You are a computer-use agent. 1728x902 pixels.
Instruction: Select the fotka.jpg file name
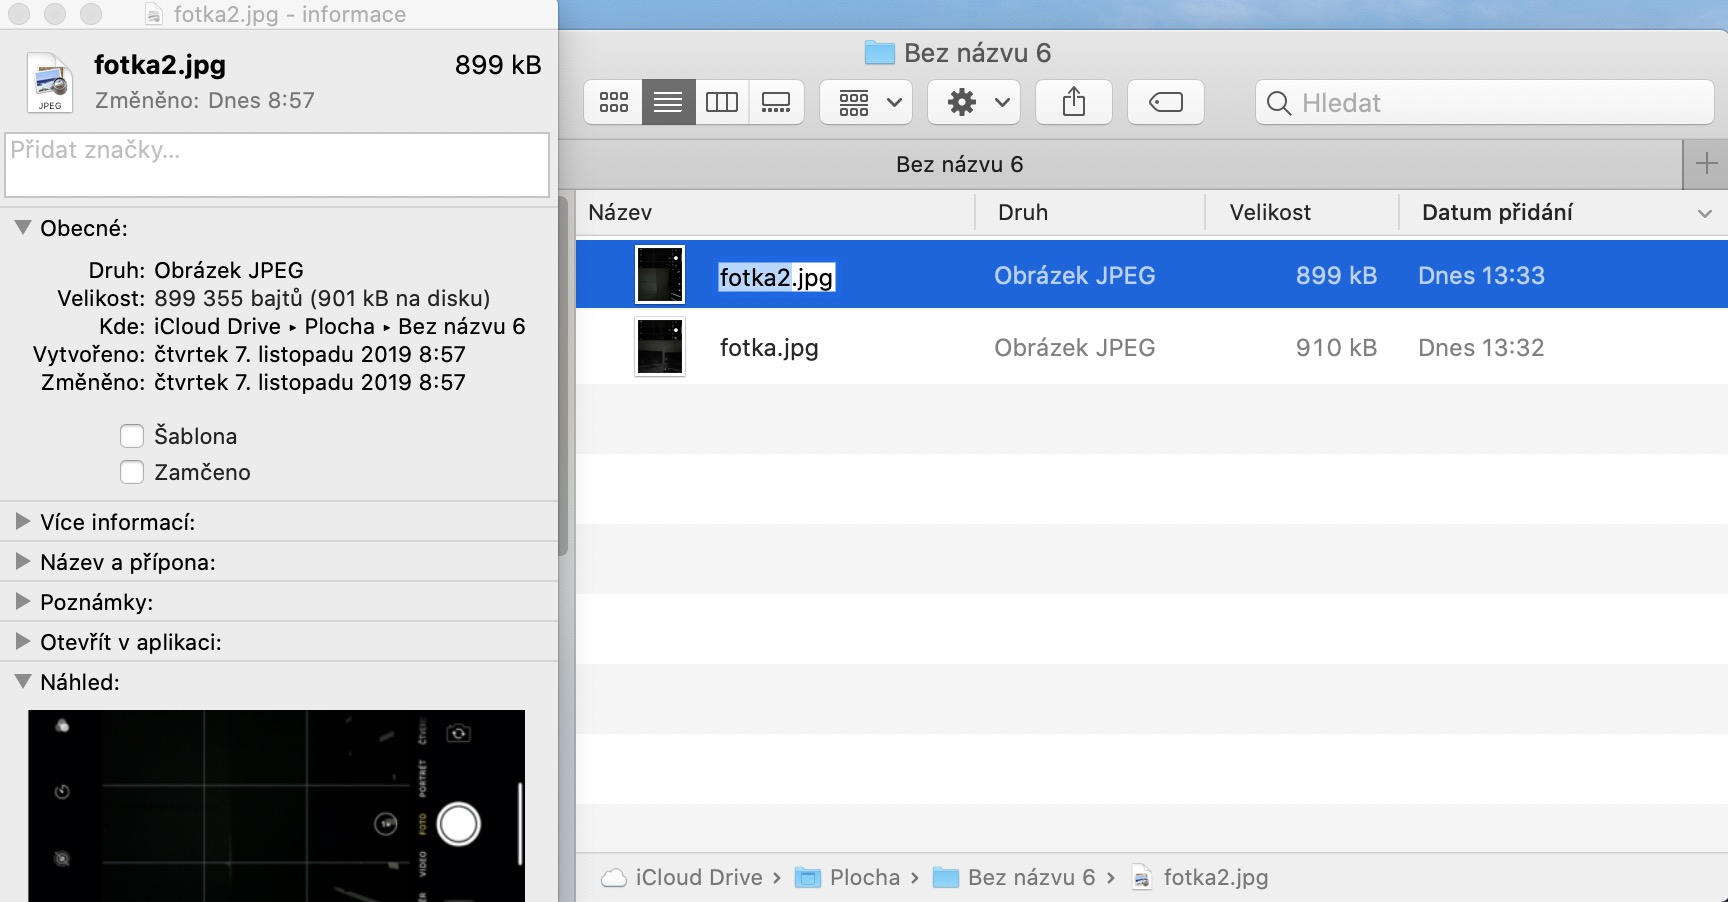[x=769, y=348]
